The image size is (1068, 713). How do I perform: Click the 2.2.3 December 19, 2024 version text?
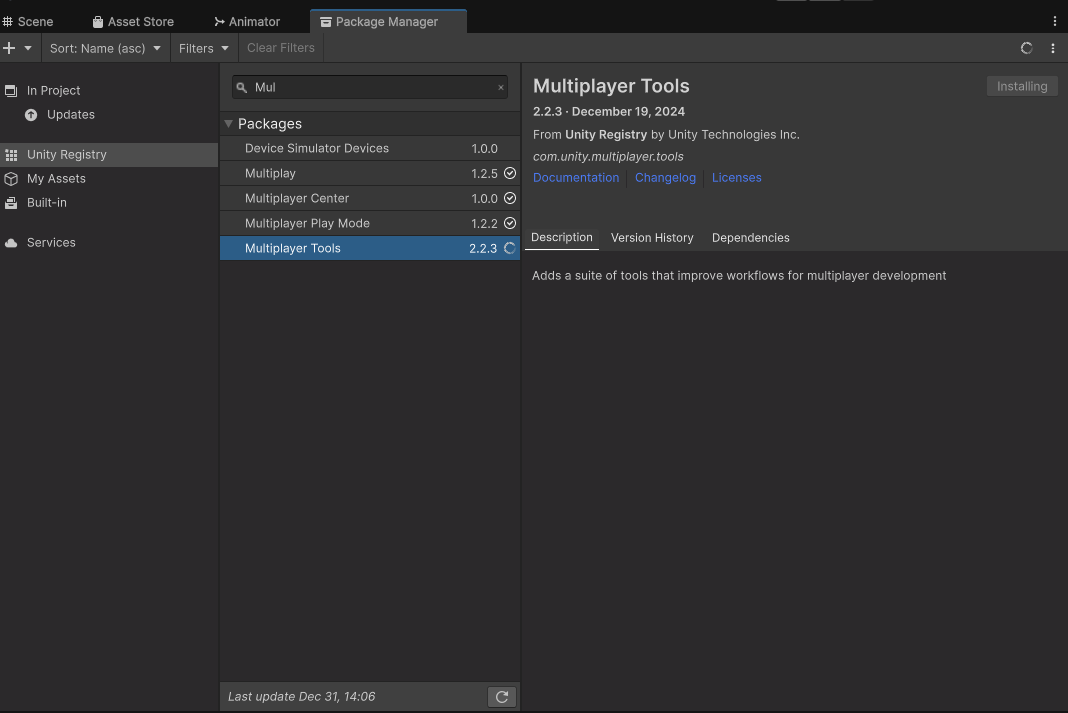609,112
